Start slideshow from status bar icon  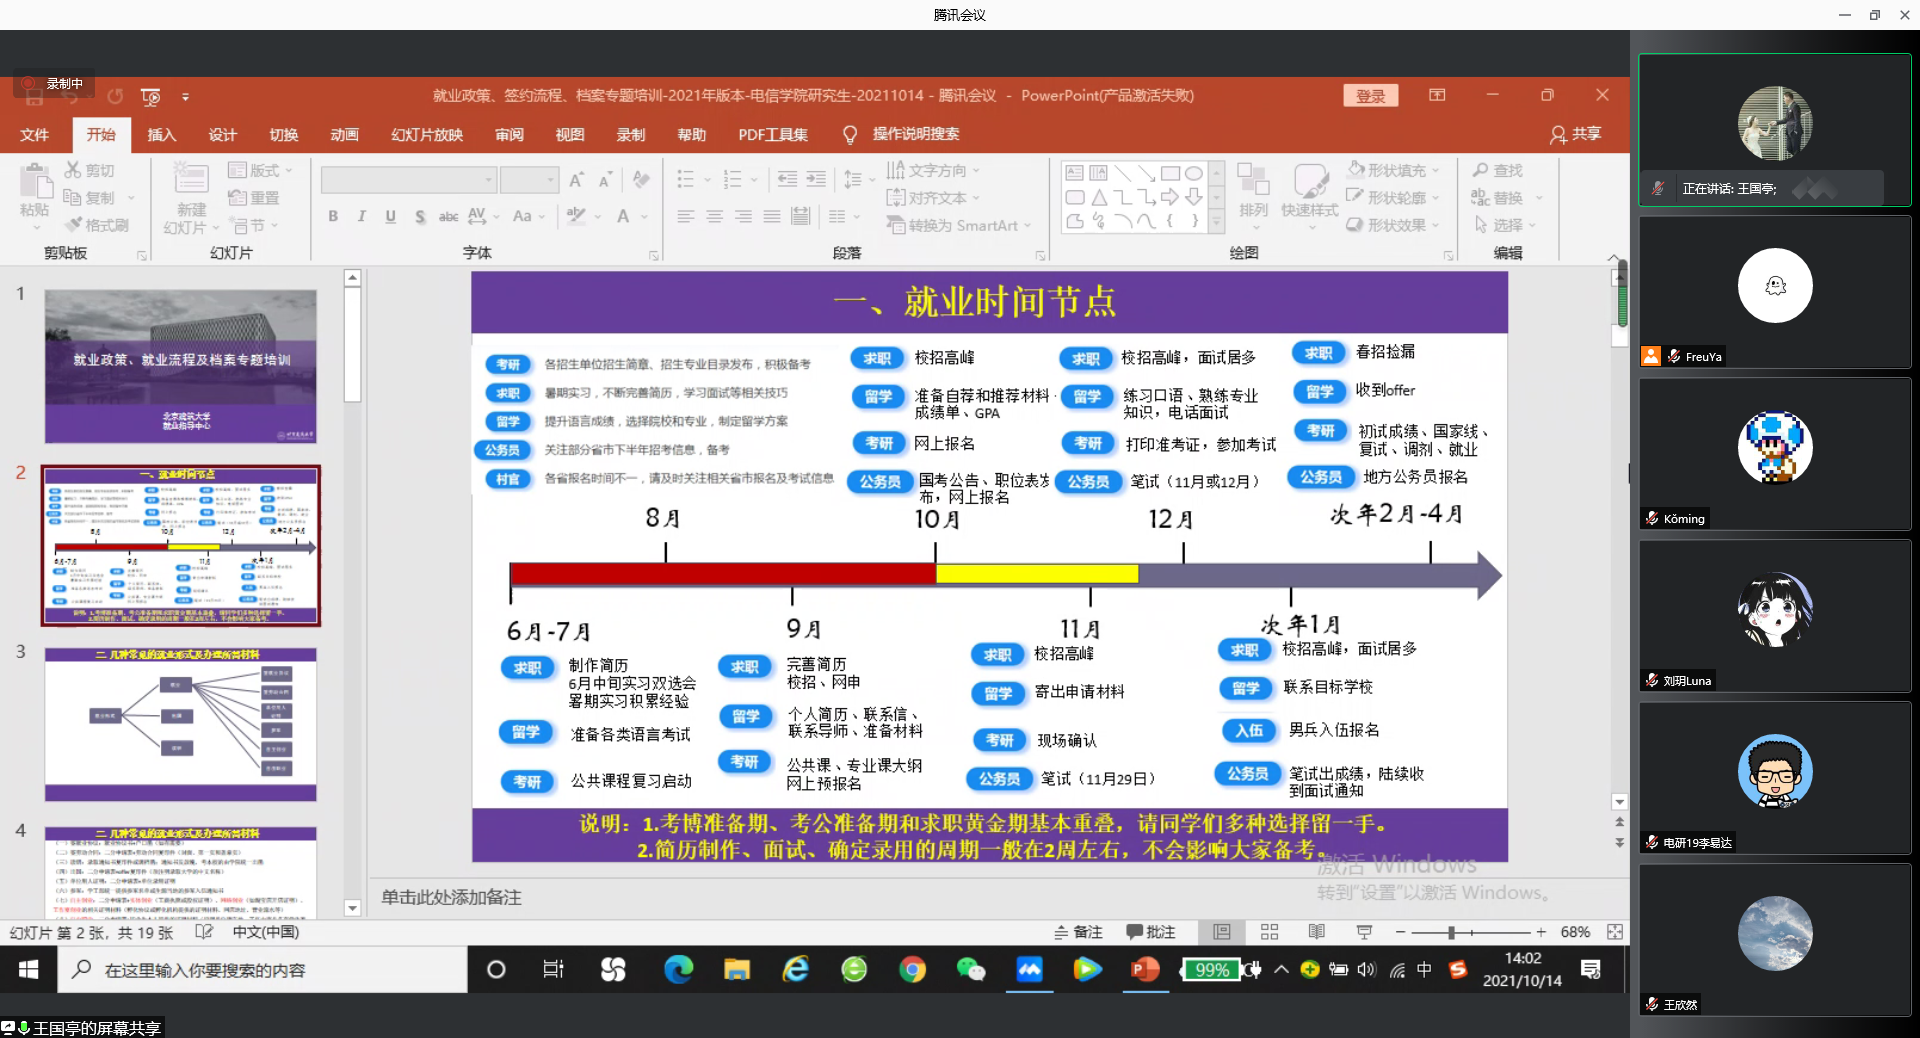(x=1364, y=932)
